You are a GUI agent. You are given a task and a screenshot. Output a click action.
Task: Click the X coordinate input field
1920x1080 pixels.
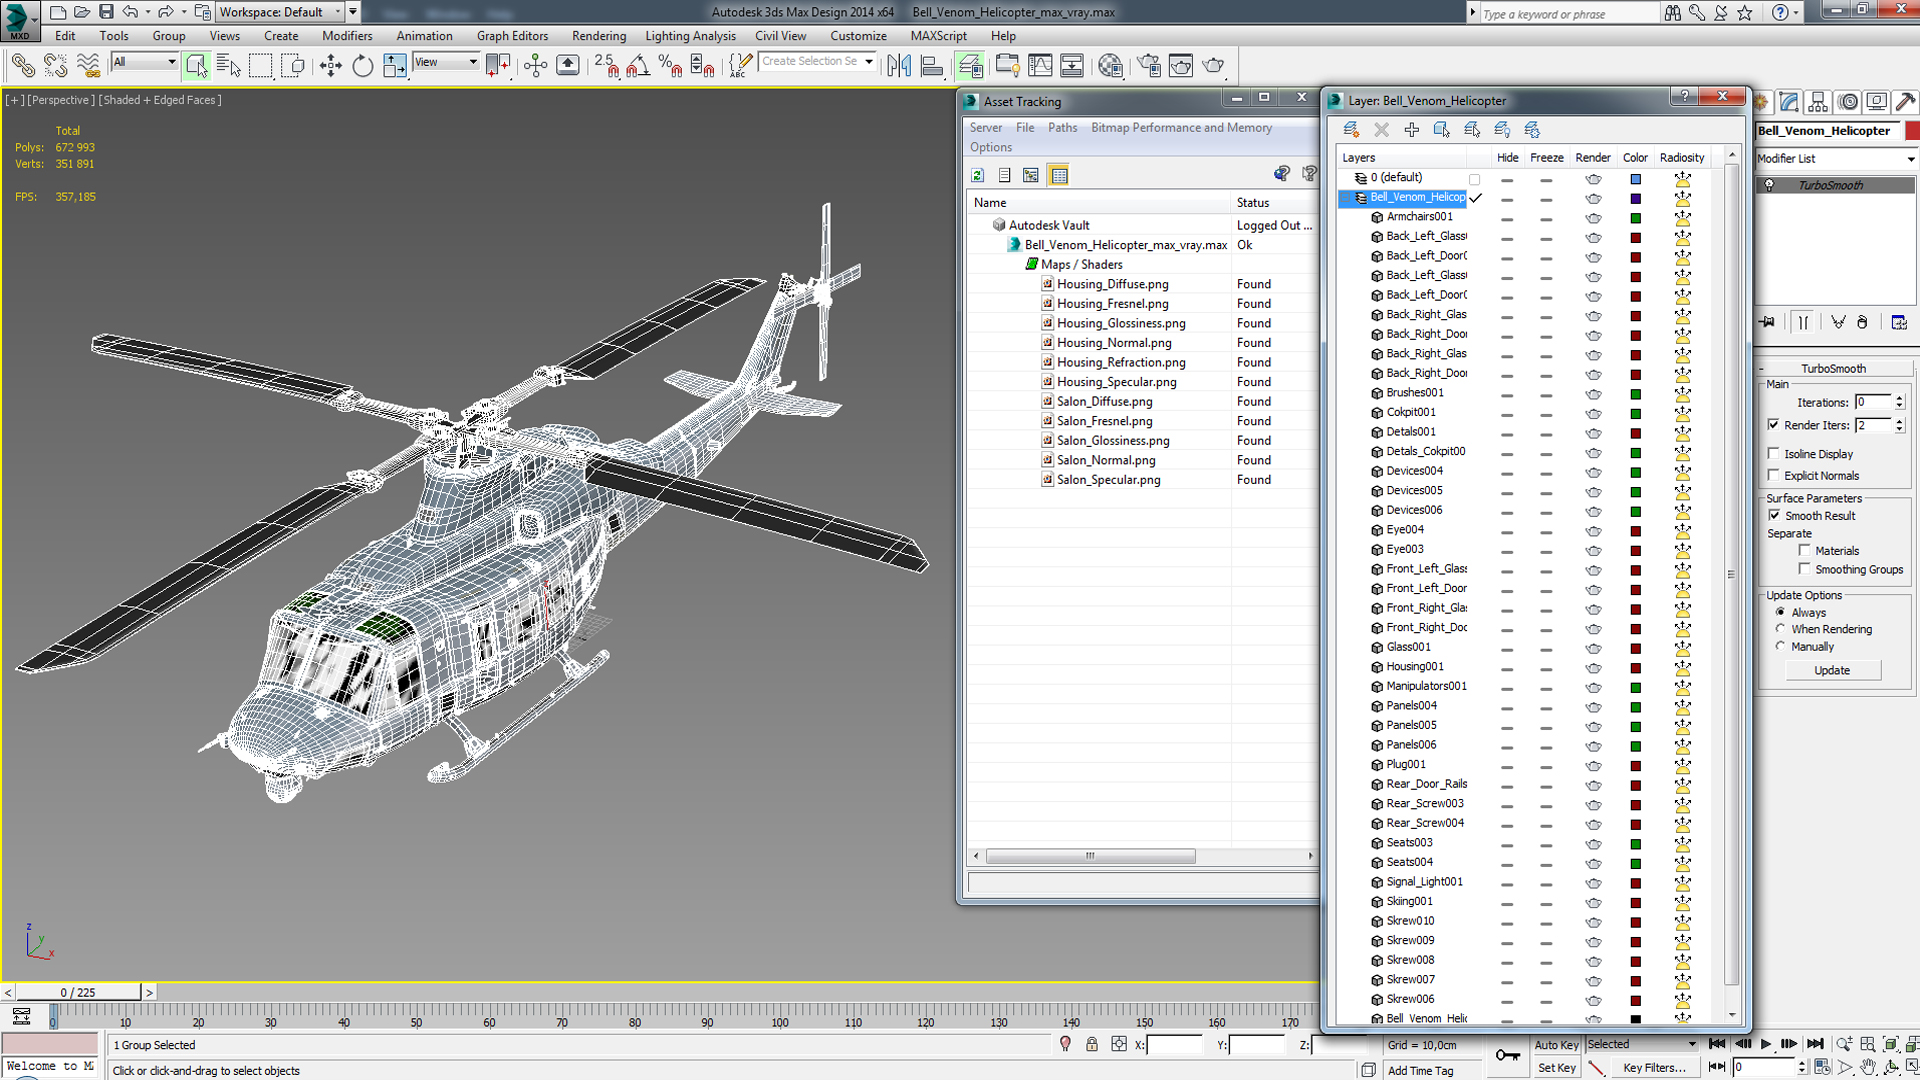pyautogui.click(x=1174, y=1045)
